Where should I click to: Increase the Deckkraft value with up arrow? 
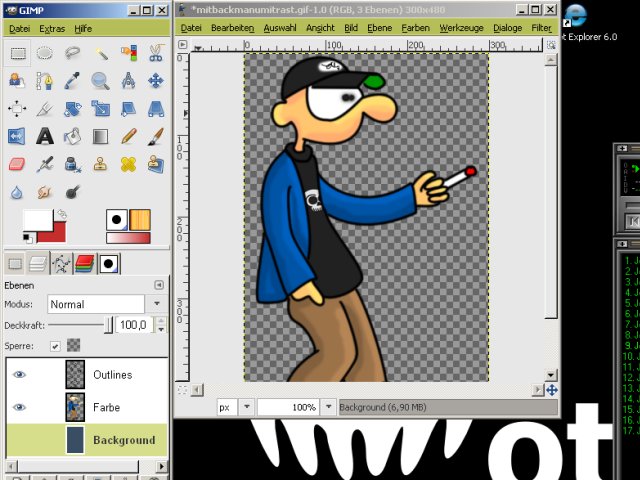coord(161,321)
